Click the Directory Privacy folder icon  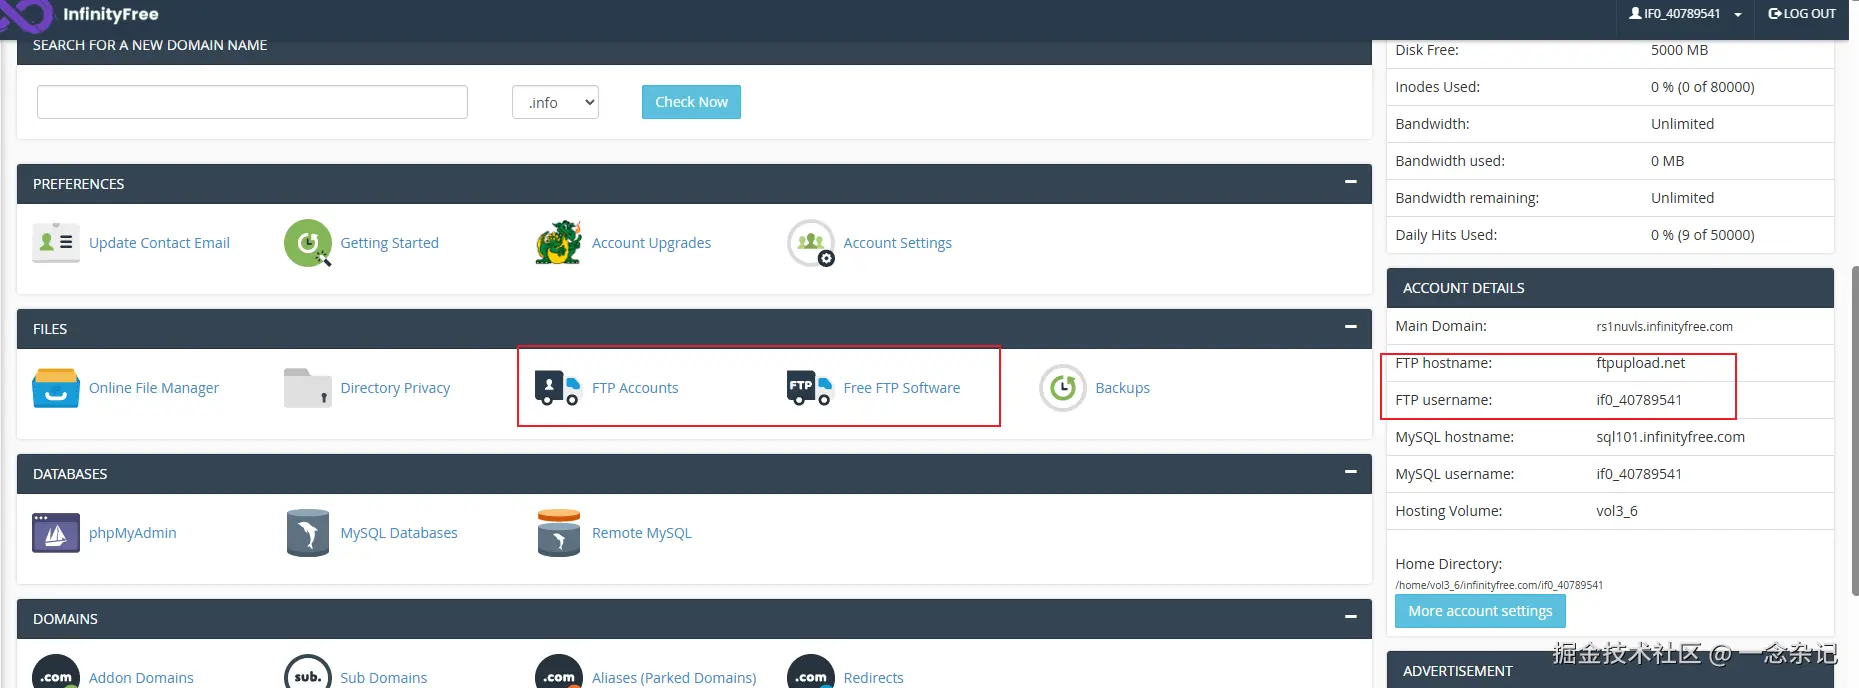coord(308,388)
